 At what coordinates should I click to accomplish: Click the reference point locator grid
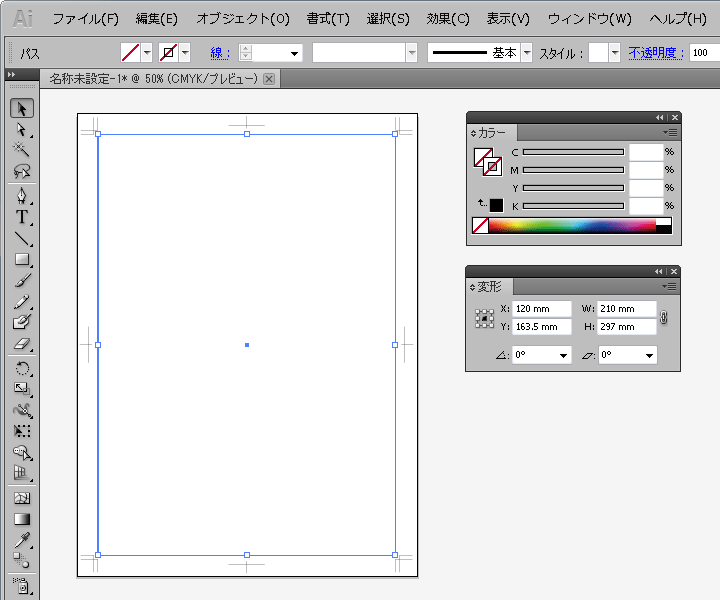[485, 318]
